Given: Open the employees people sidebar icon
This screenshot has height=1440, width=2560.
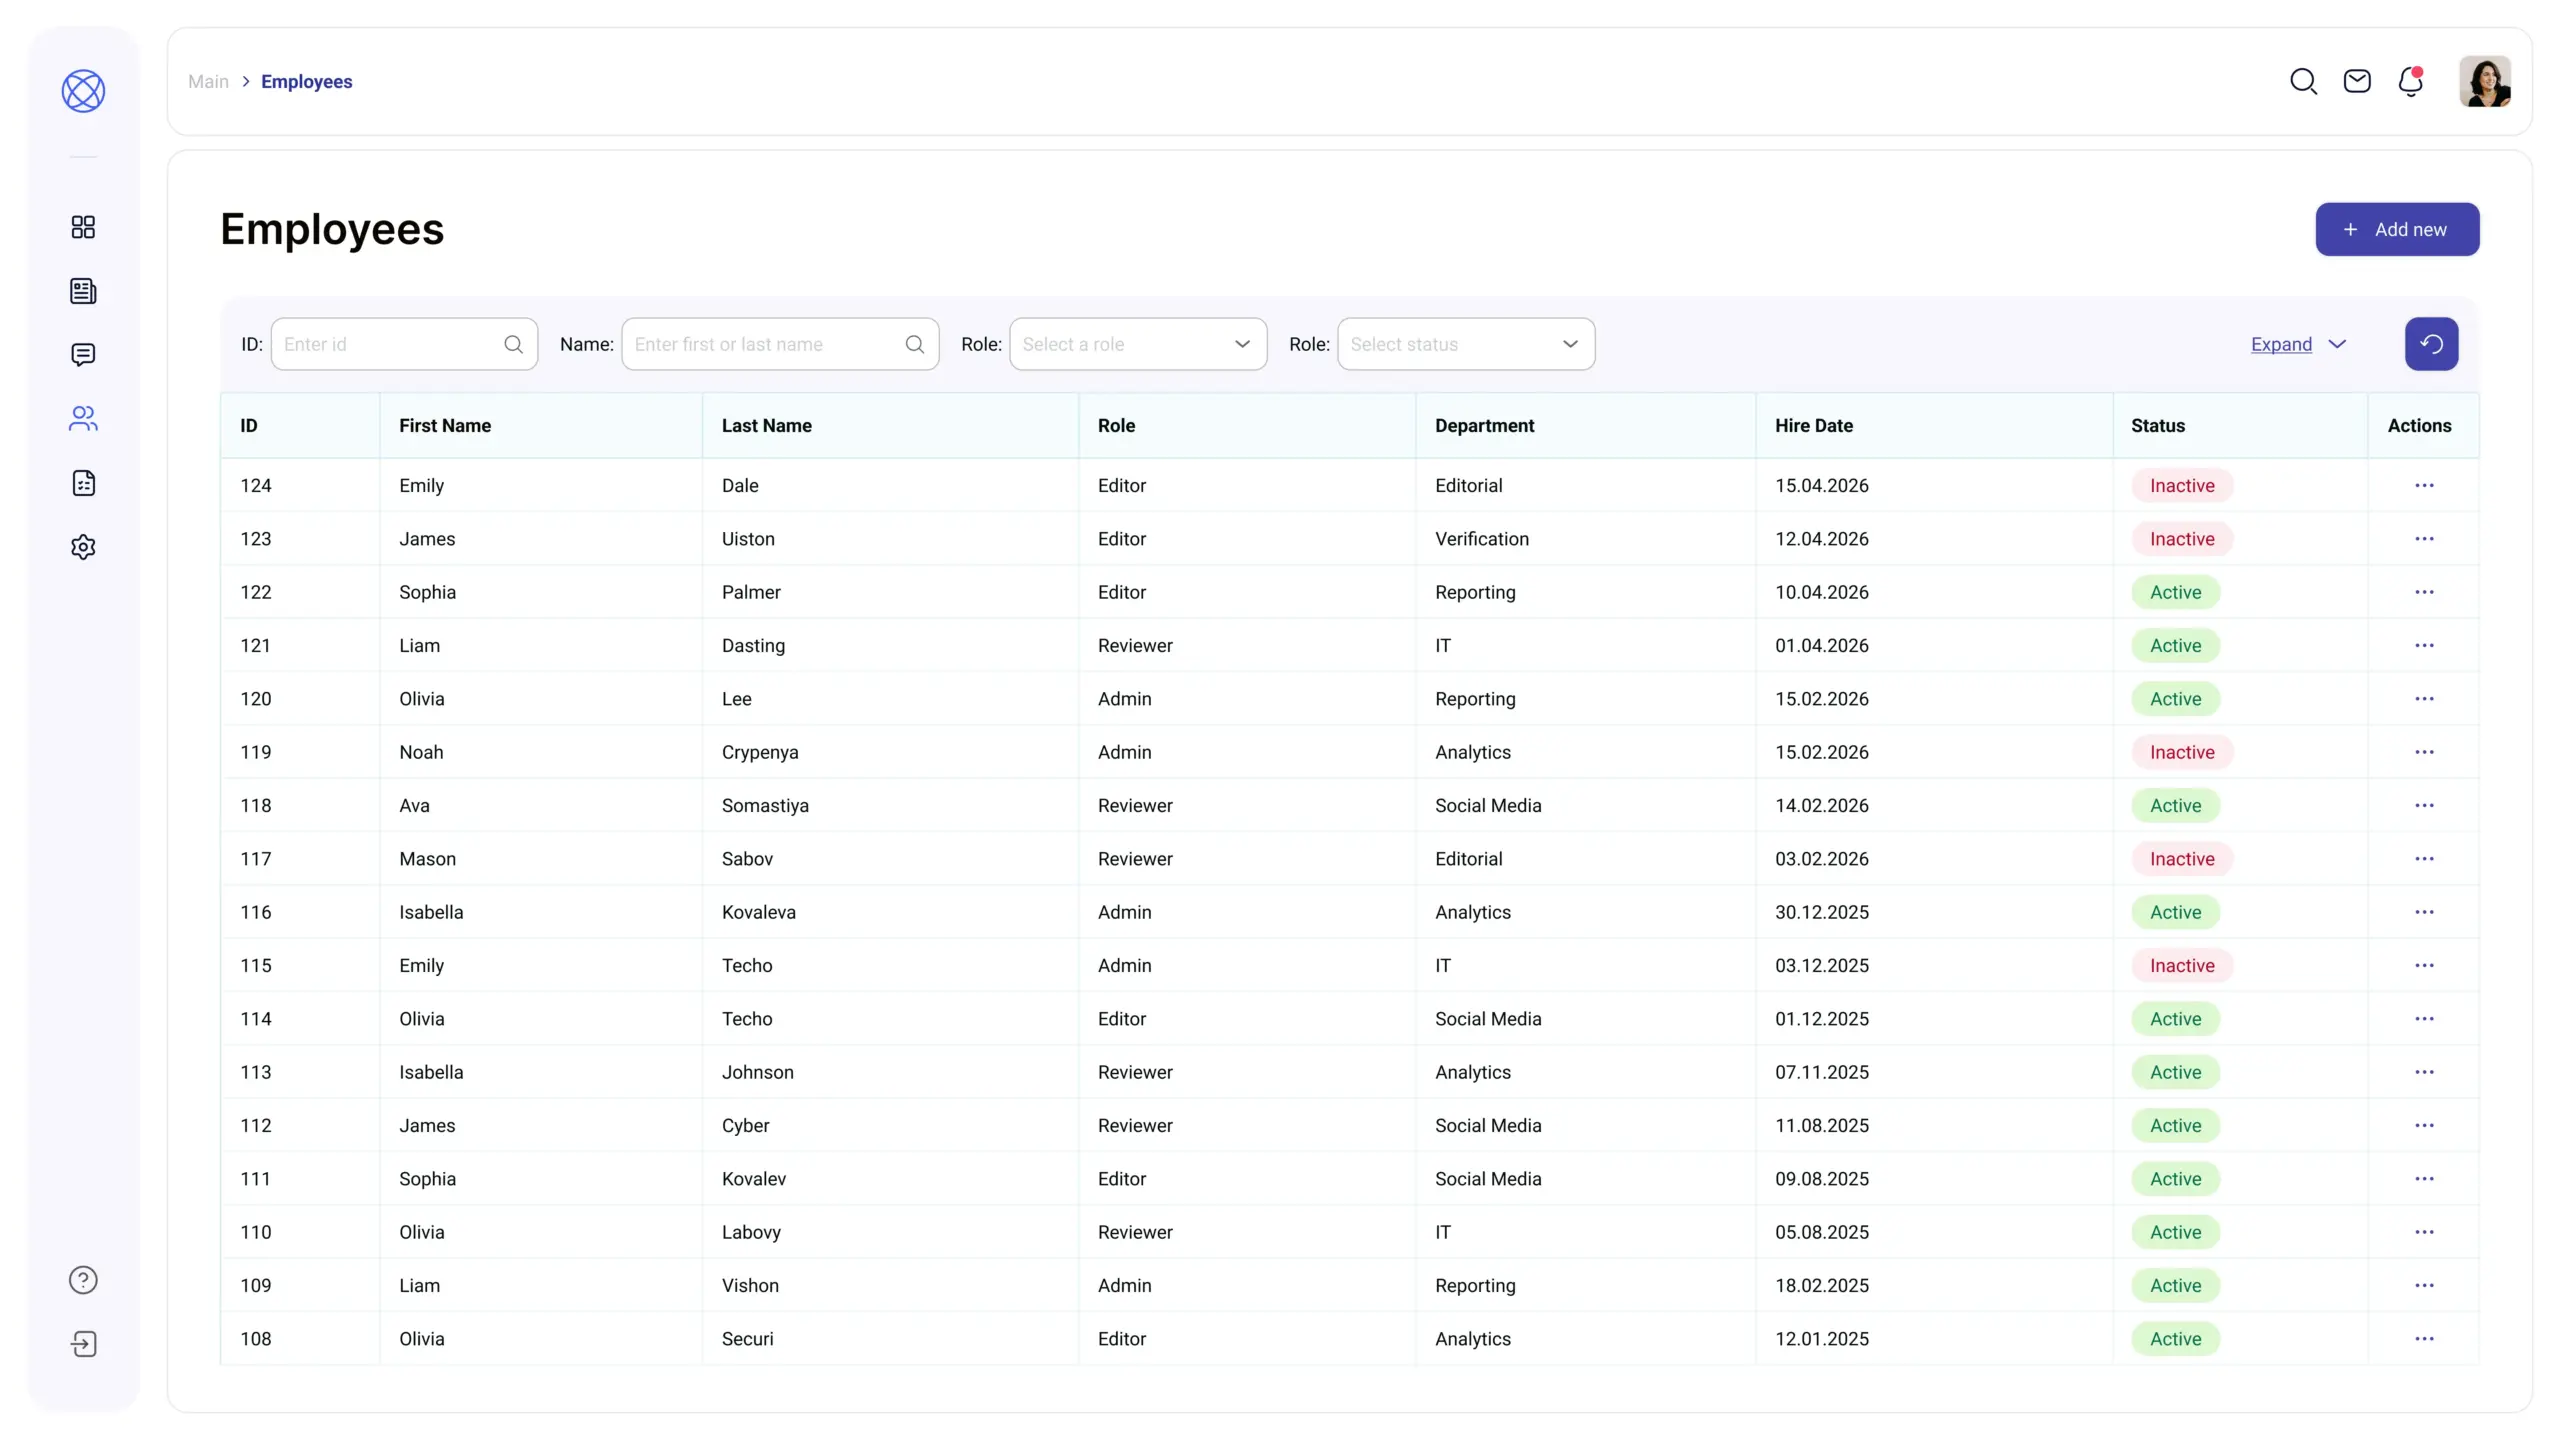Looking at the screenshot, I should tap(83, 418).
